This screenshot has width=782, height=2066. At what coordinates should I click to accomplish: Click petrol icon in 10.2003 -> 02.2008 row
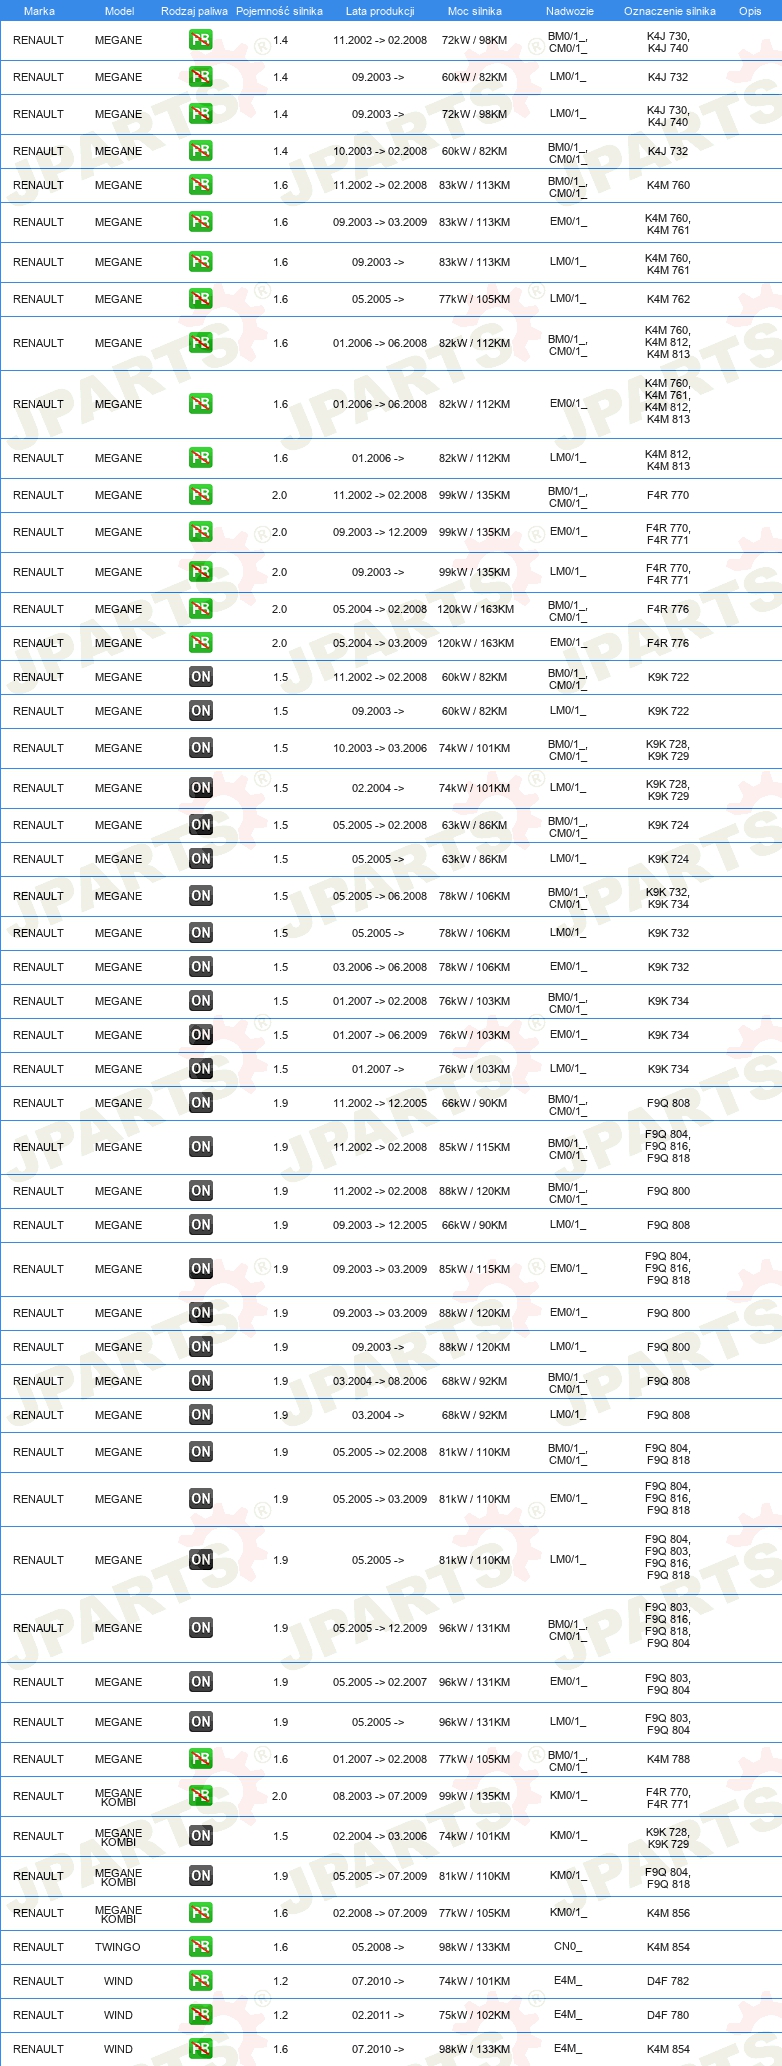200,151
